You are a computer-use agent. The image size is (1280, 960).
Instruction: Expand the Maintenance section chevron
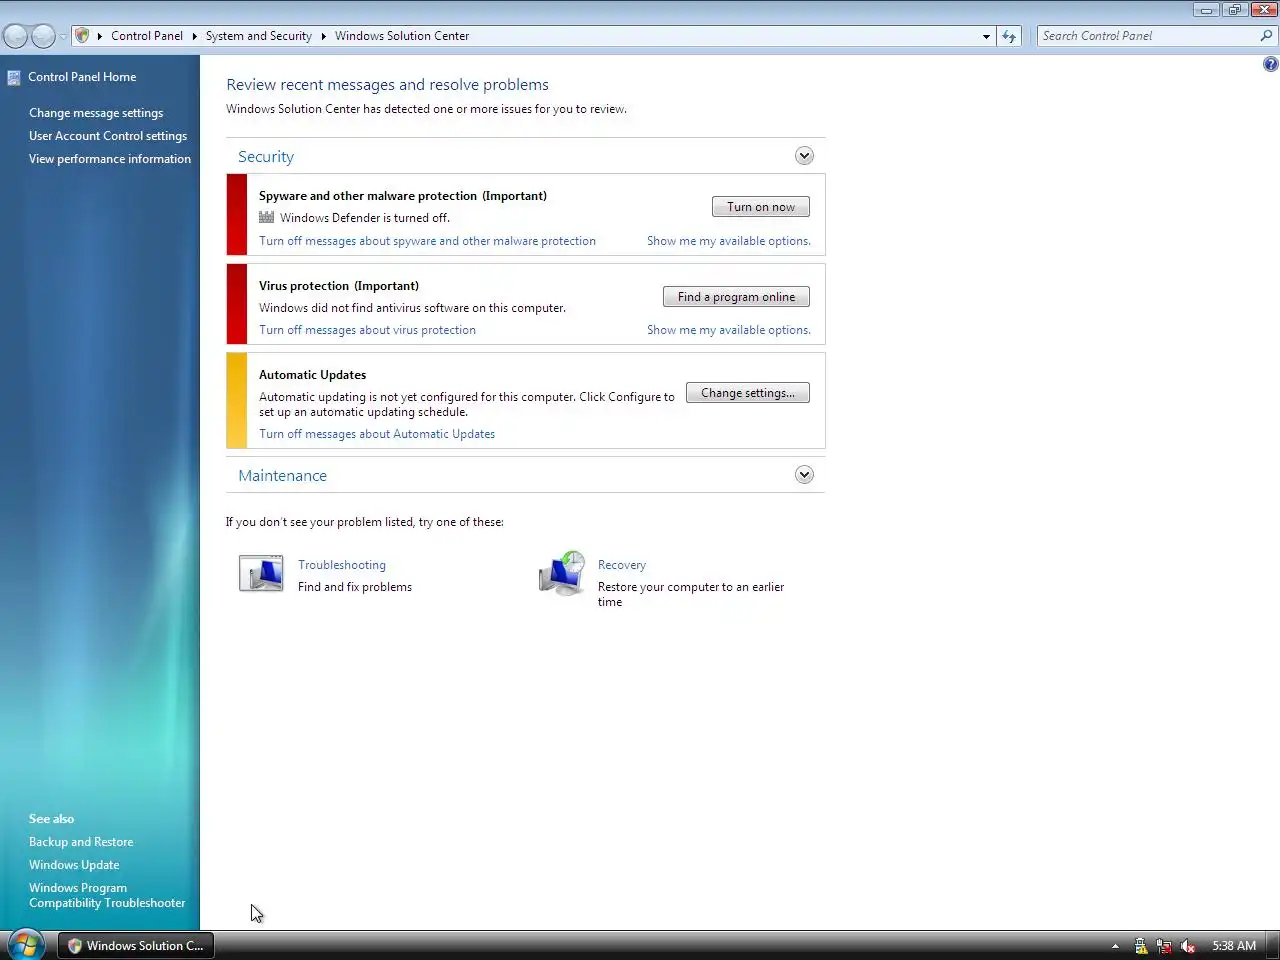(x=804, y=475)
